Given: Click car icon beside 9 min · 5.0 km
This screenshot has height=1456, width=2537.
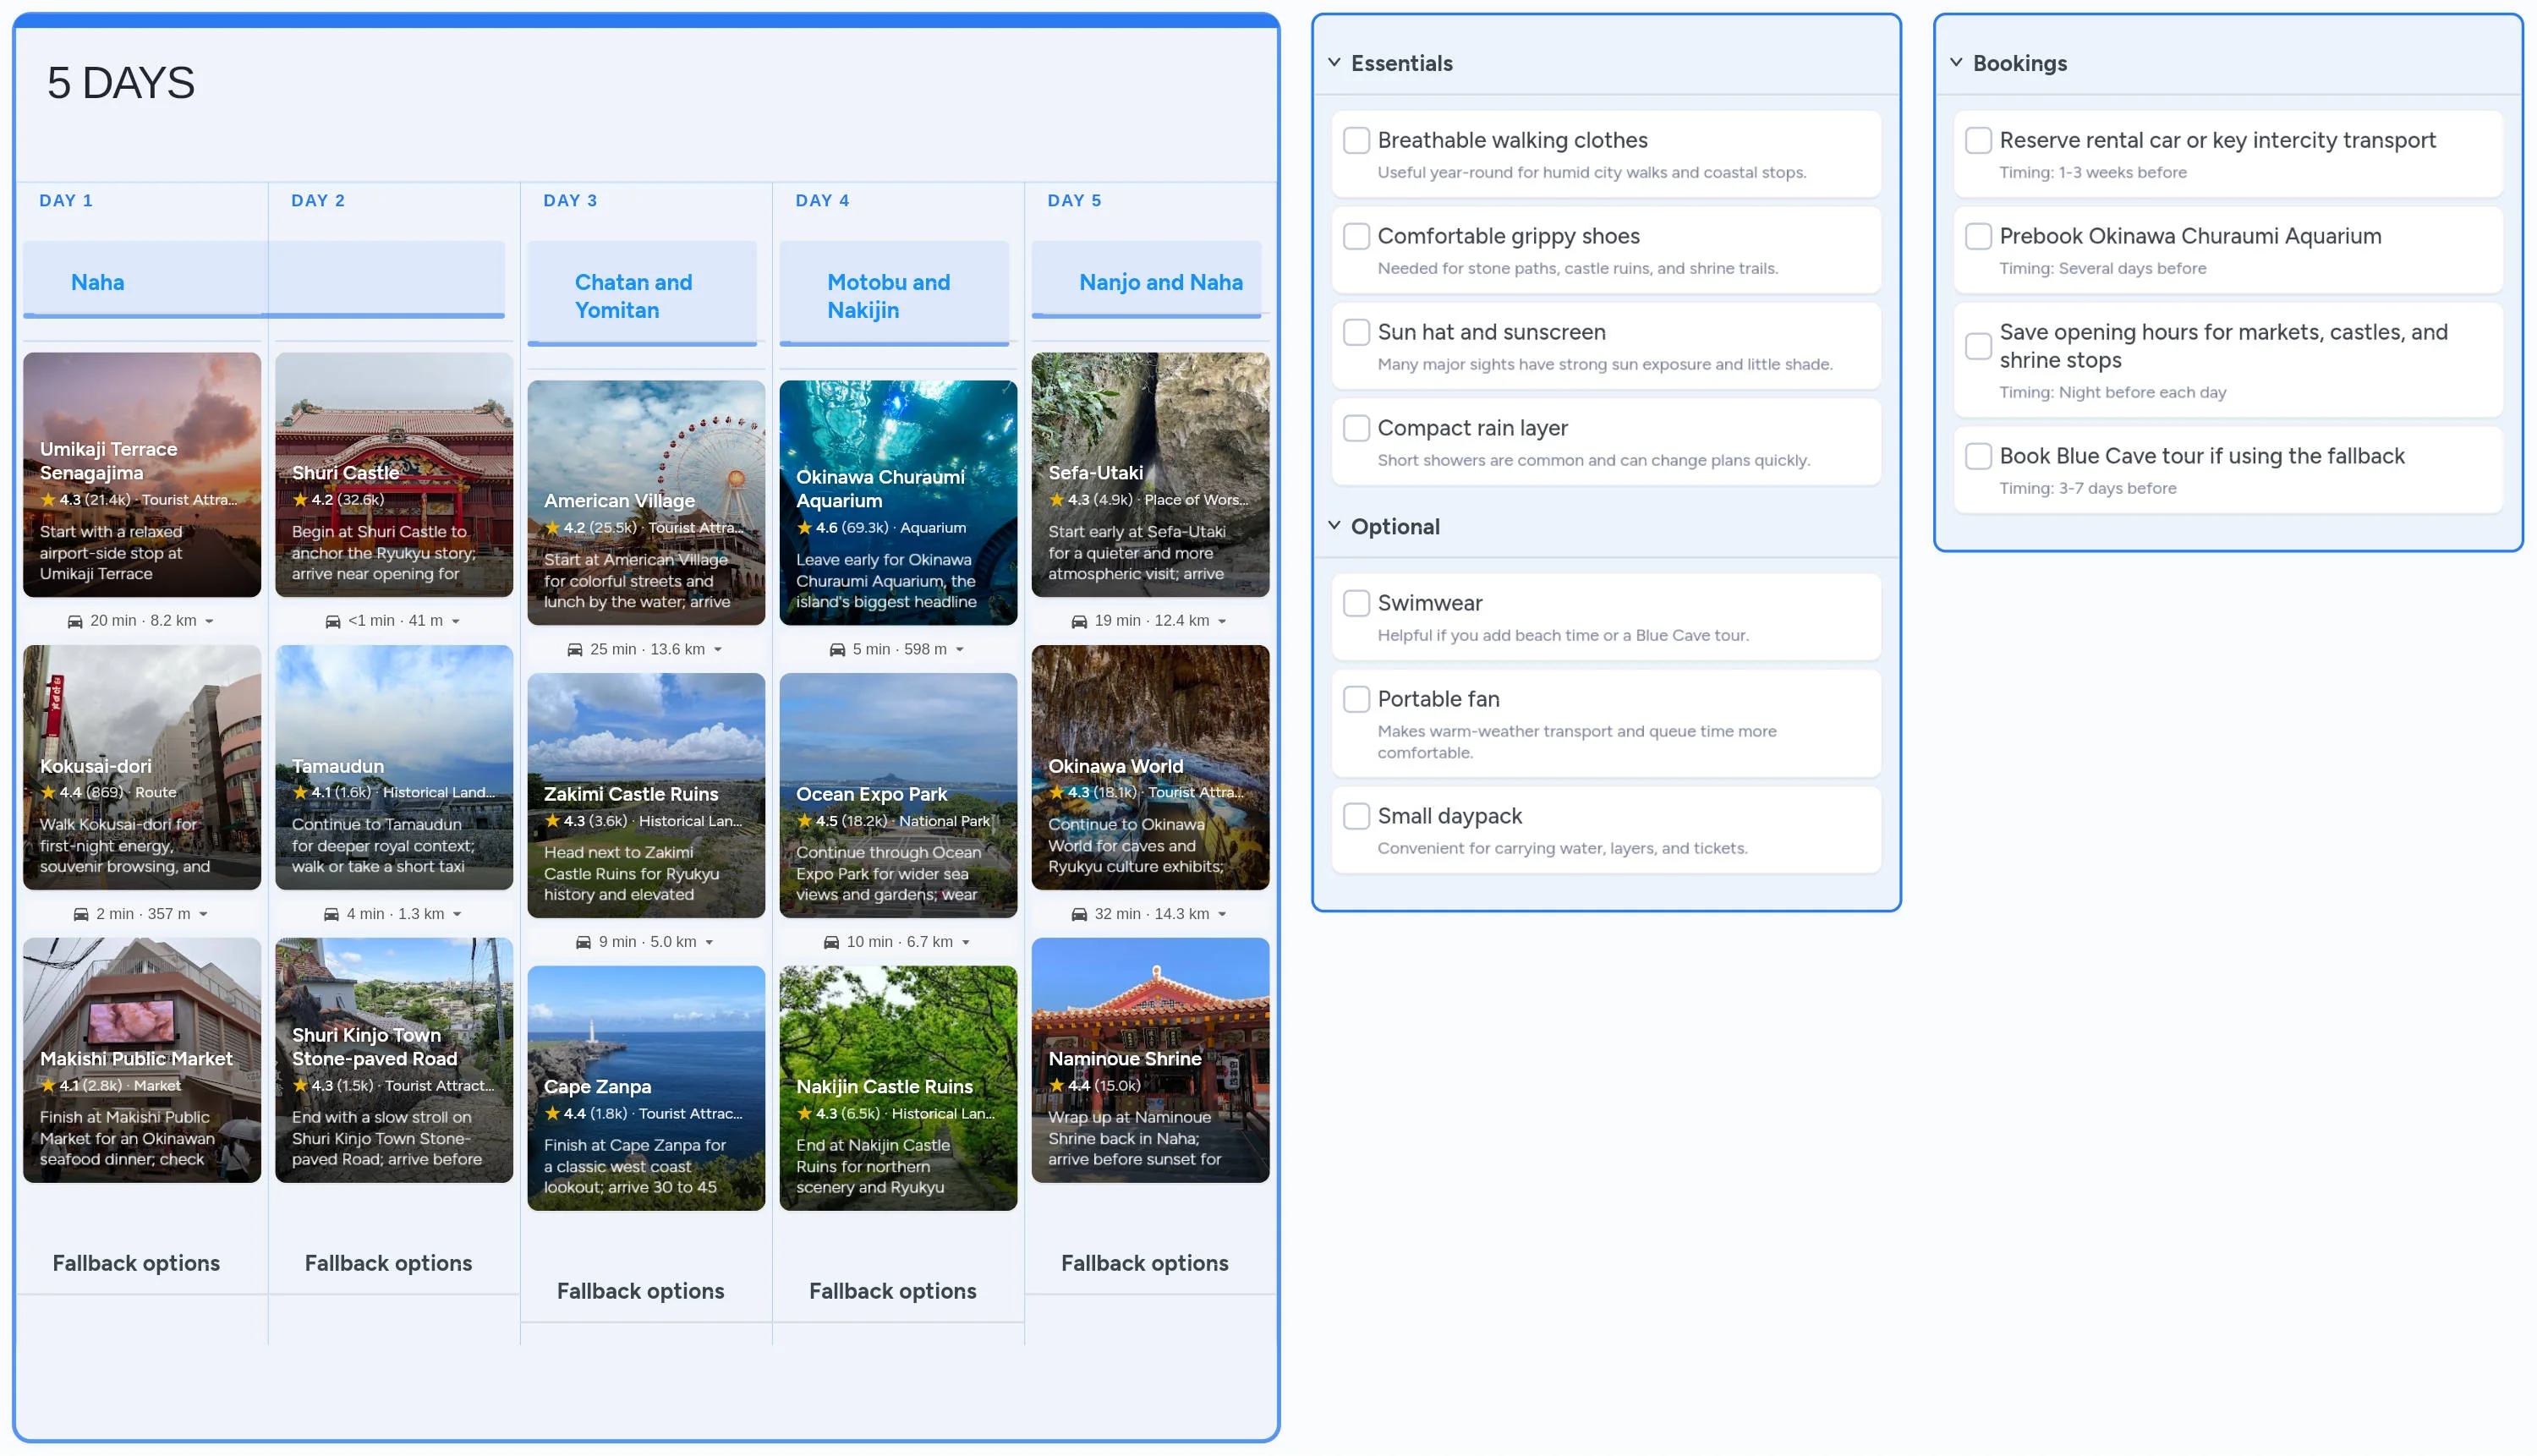Looking at the screenshot, I should (583, 942).
